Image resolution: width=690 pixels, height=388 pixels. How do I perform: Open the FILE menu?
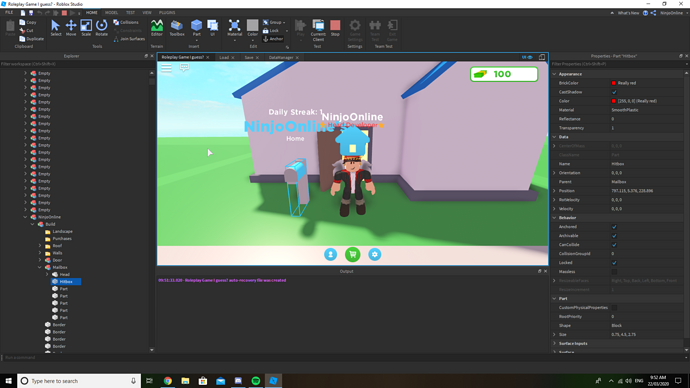point(9,13)
